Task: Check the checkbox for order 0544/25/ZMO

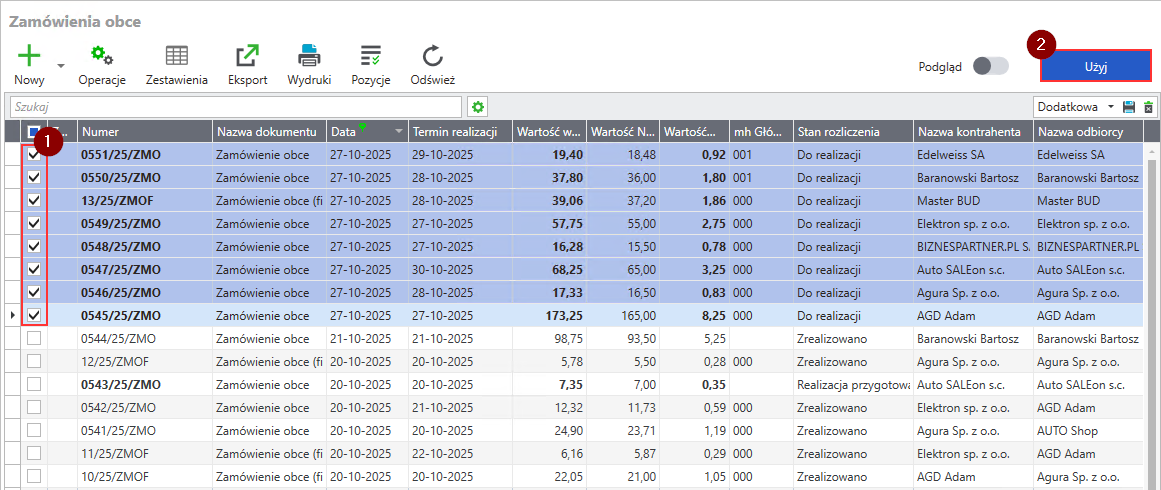Action: point(35,339)
